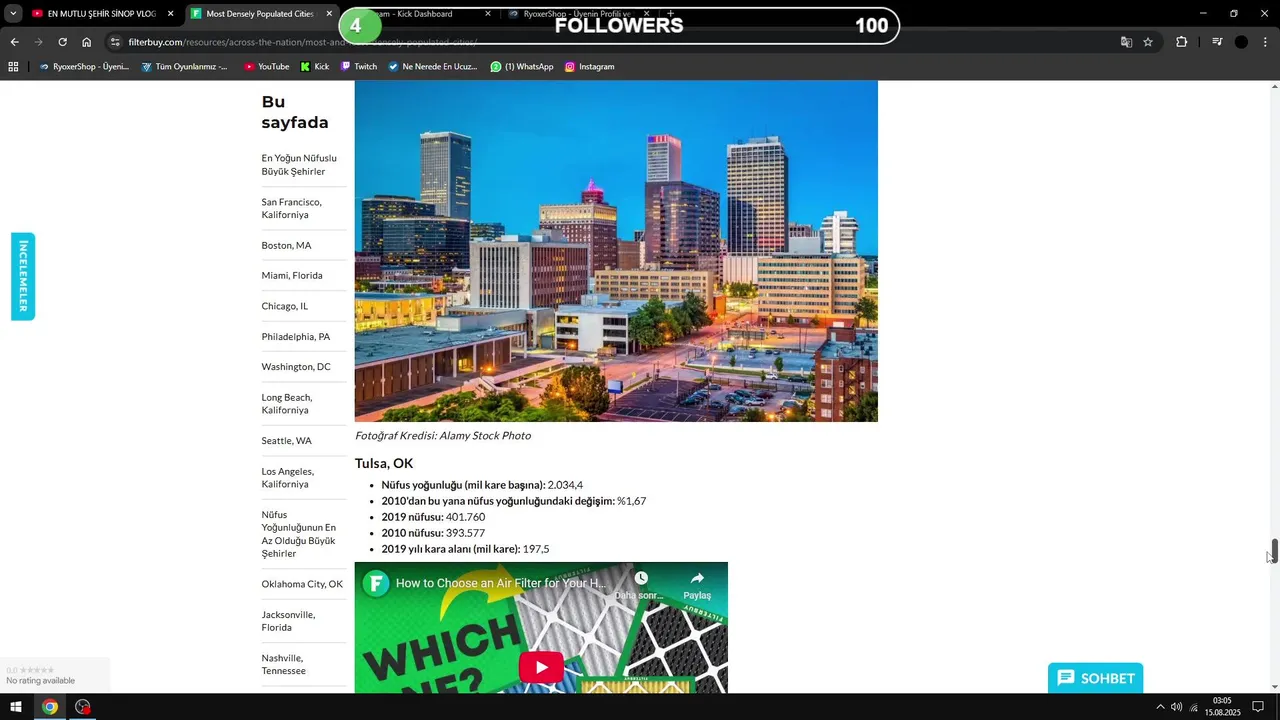Click the video title How to Choose an Air Filter
Screen dimensions: 1280x720
tap(501, 583)
